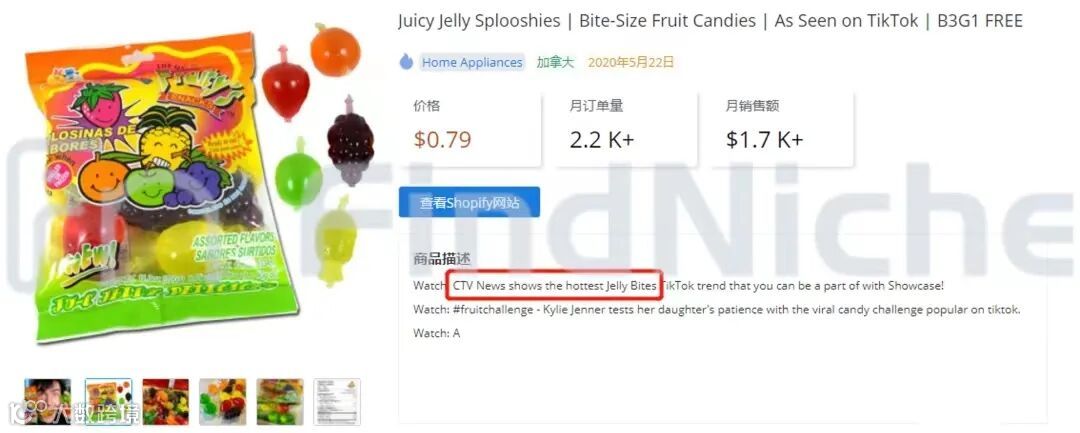This screenshot has width=1080, height=433.
Task: Click the 大数跨境 watermark logo
Action: [x=74, y=414]
